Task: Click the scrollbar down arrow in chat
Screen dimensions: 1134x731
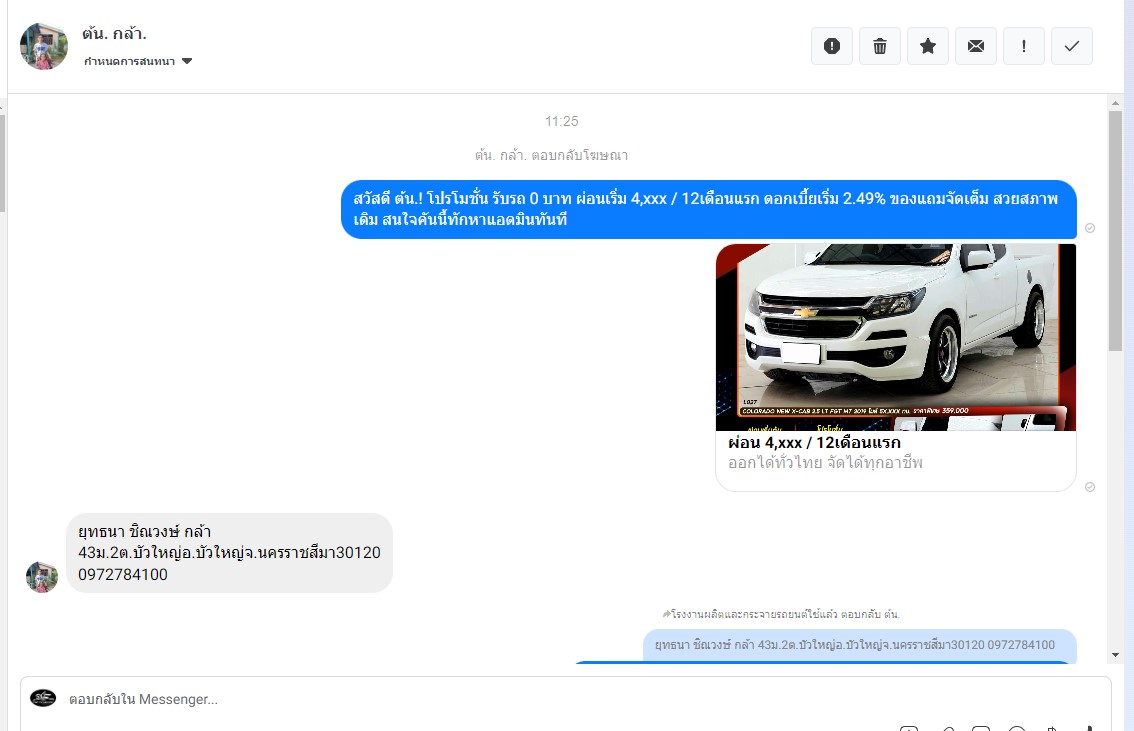Action: point(1116,654)
